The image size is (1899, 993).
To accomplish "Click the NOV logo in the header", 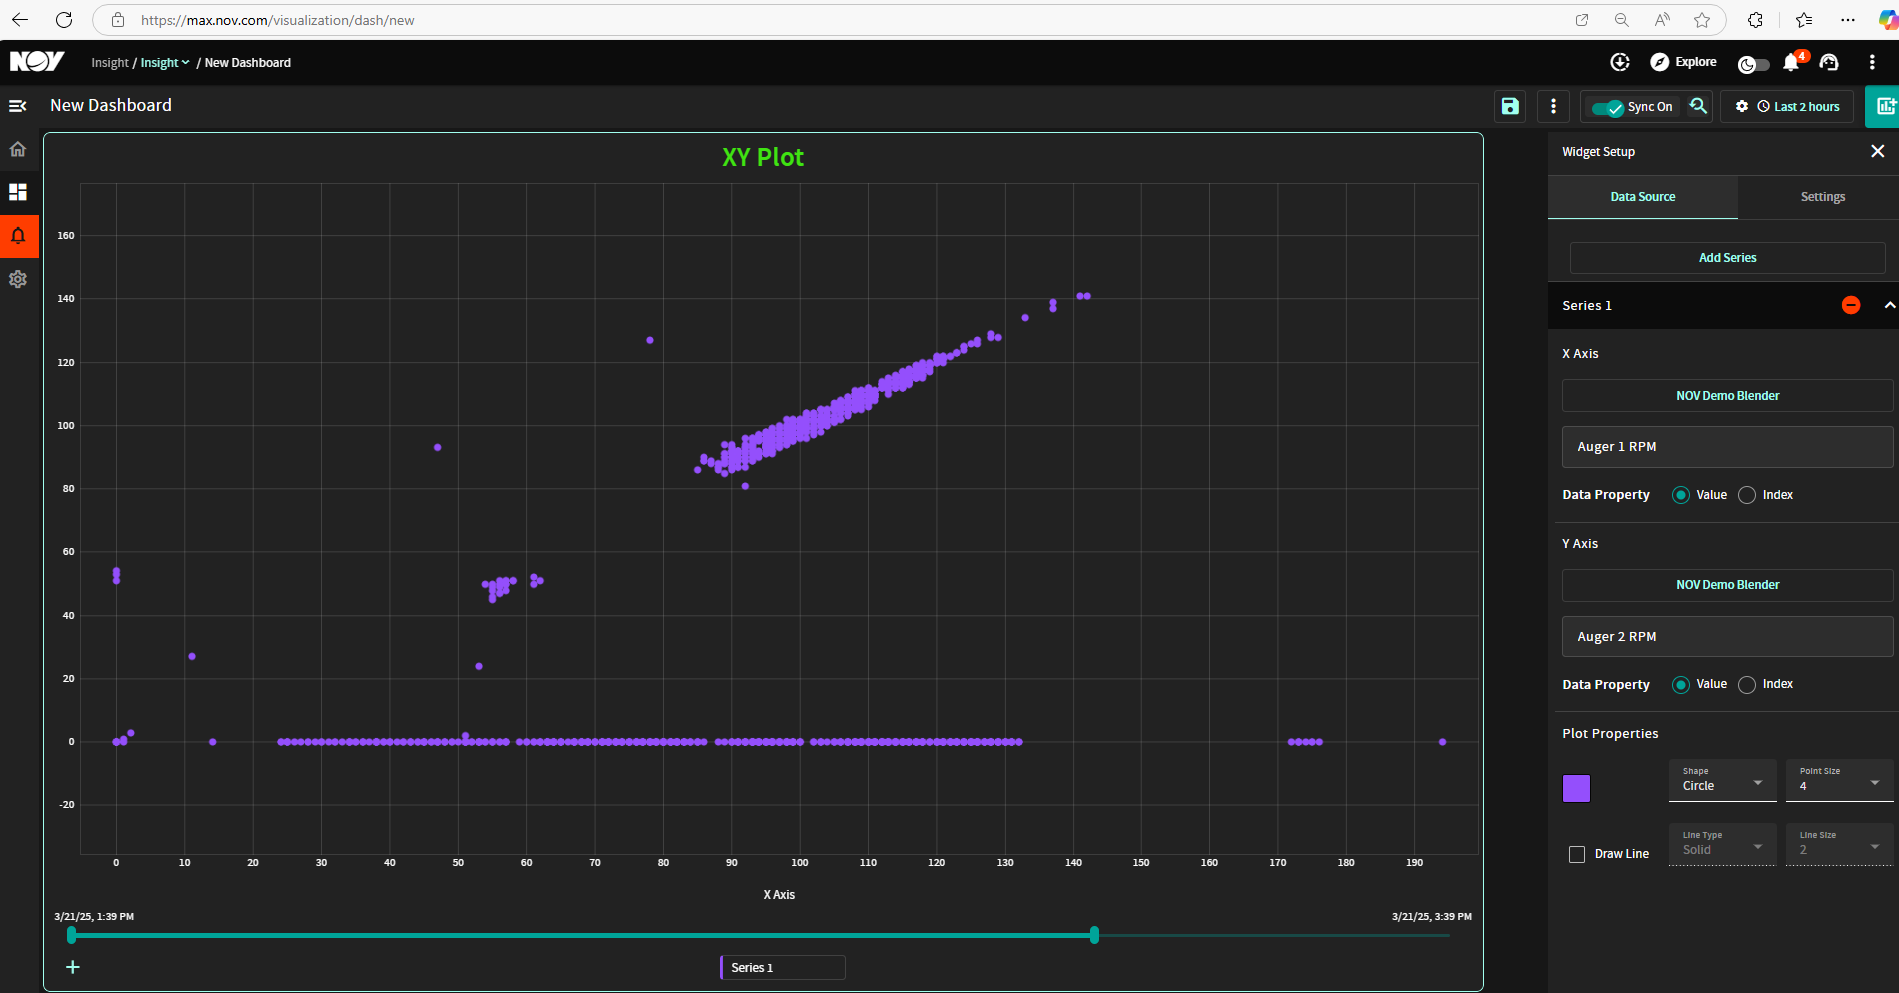I will pos(37,62).
